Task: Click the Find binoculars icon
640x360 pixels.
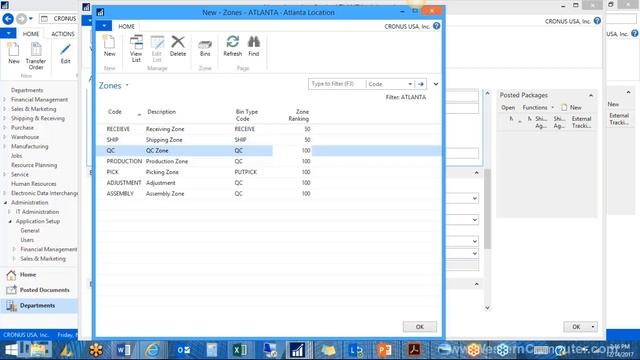Action: point(253,46)
